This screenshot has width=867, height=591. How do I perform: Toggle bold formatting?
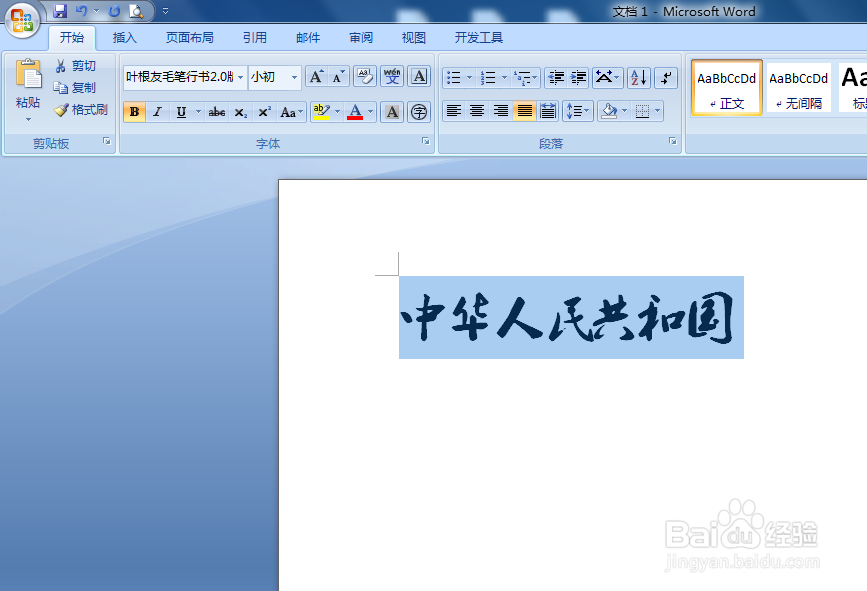134,112
